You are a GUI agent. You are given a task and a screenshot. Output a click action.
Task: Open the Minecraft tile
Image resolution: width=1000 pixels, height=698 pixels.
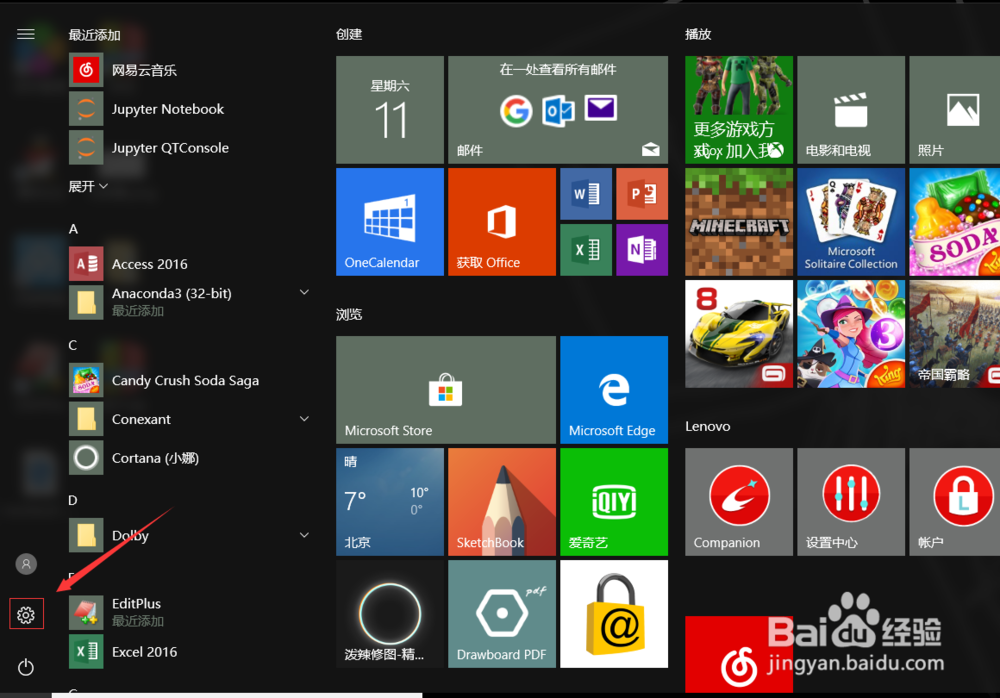pos(738,220)
